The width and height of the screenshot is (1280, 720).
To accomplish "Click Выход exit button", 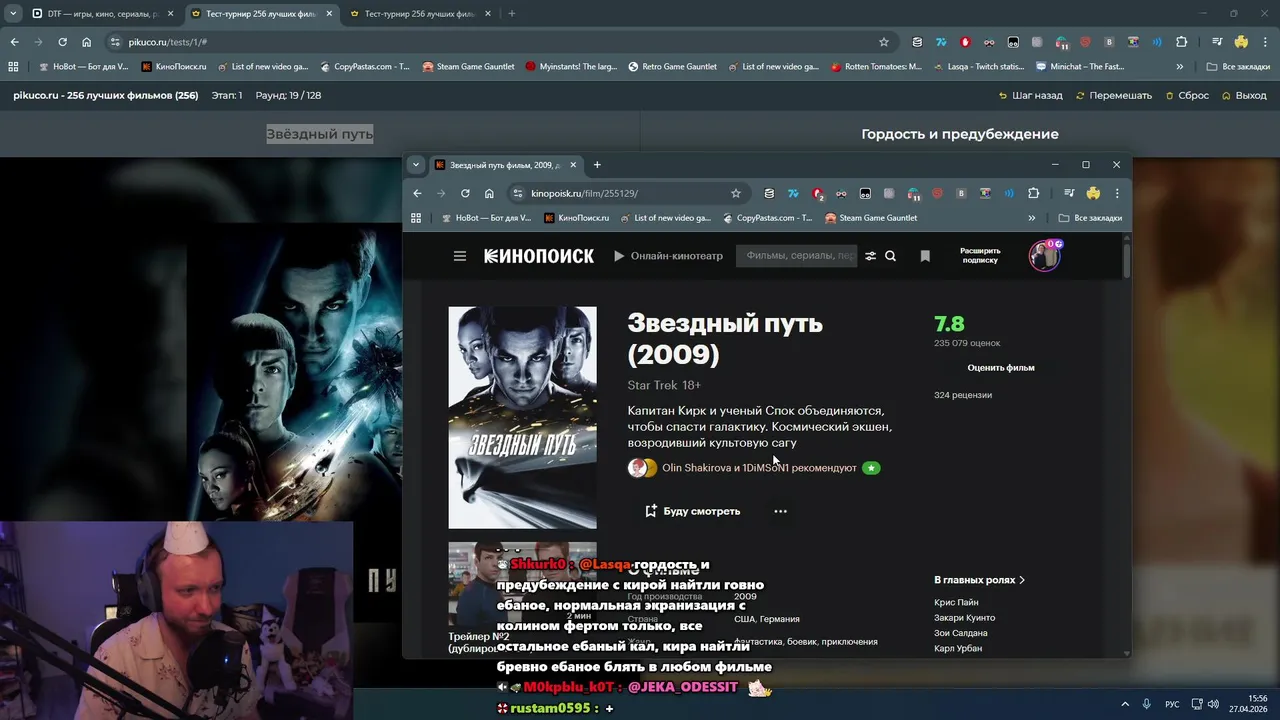I will pyautogui.click(x=1244, y=95).
